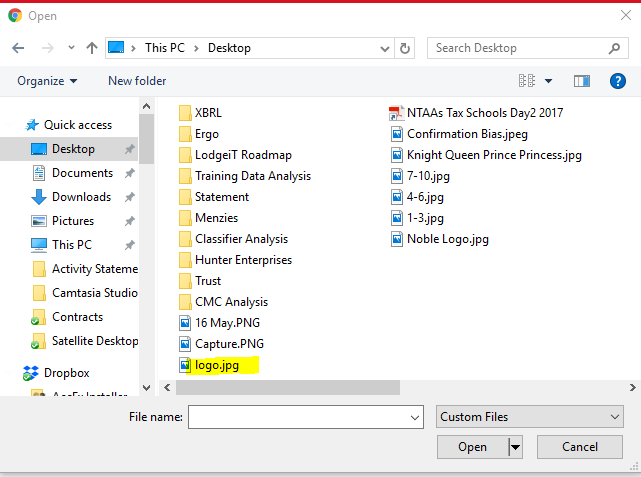
Task: Click the Back navigation arrow
Action: coord(18,48)
